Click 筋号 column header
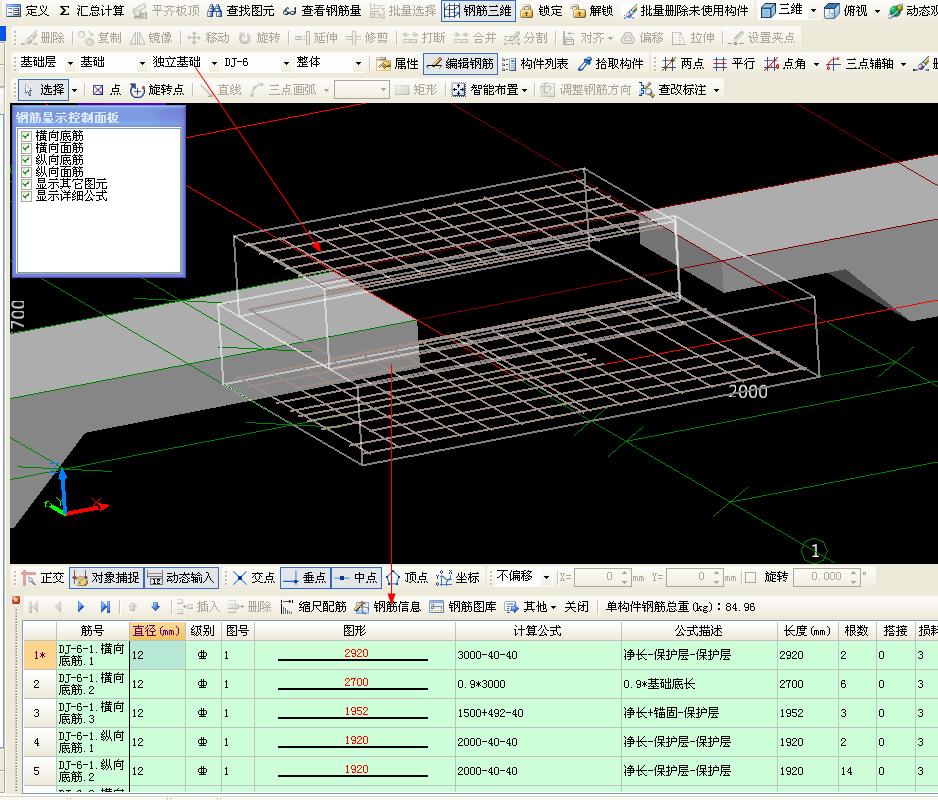This screenshot has width=938, height=800. [x=92, y=631]
